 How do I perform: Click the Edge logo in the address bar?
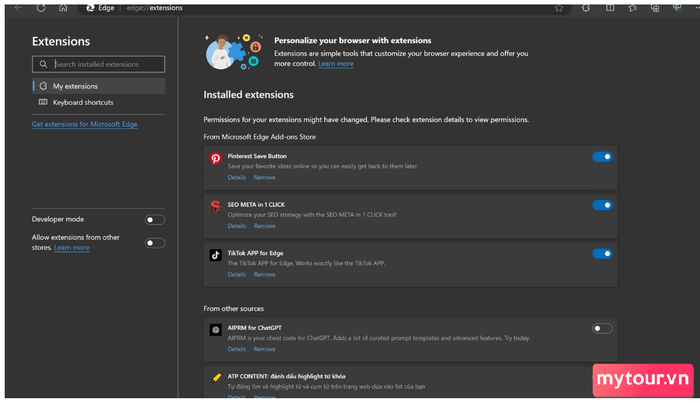pyautogui.click(x=90, y=8)
